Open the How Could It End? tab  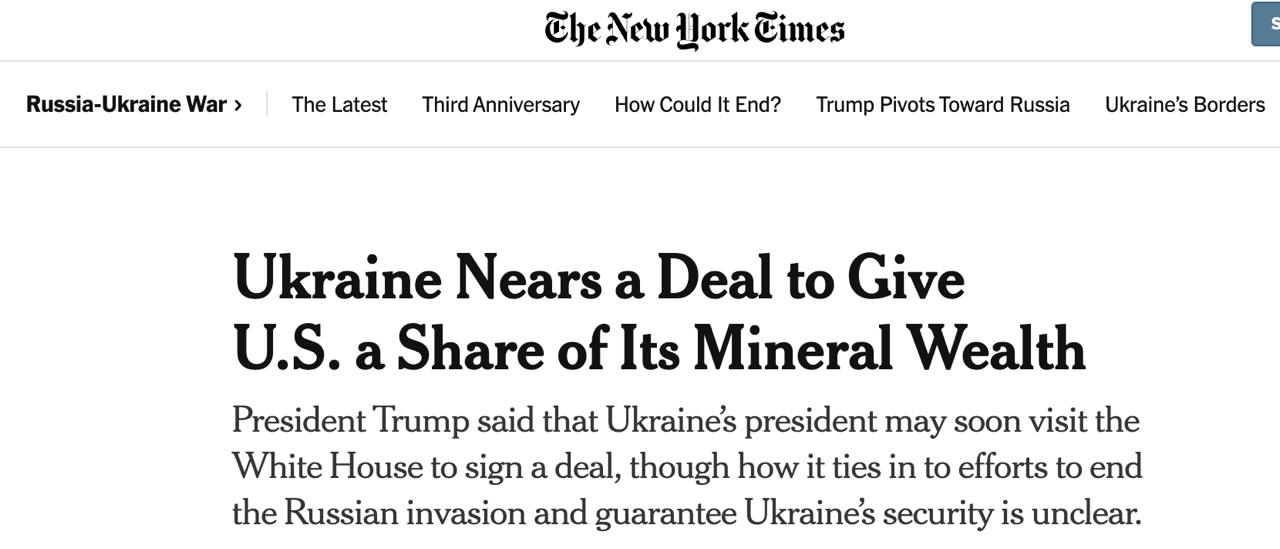(697, 105)
